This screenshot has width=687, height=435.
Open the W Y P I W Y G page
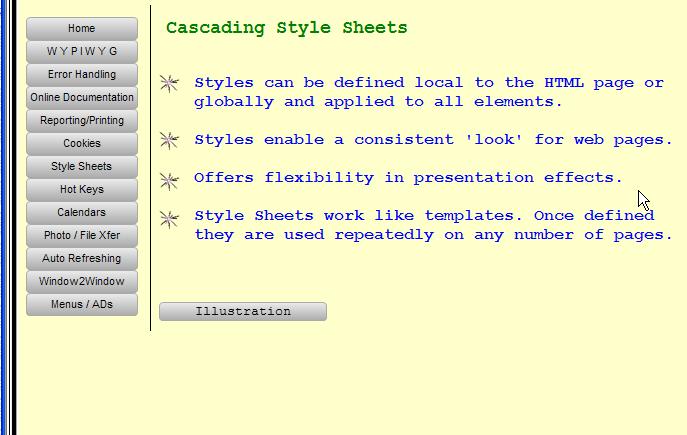82,52
